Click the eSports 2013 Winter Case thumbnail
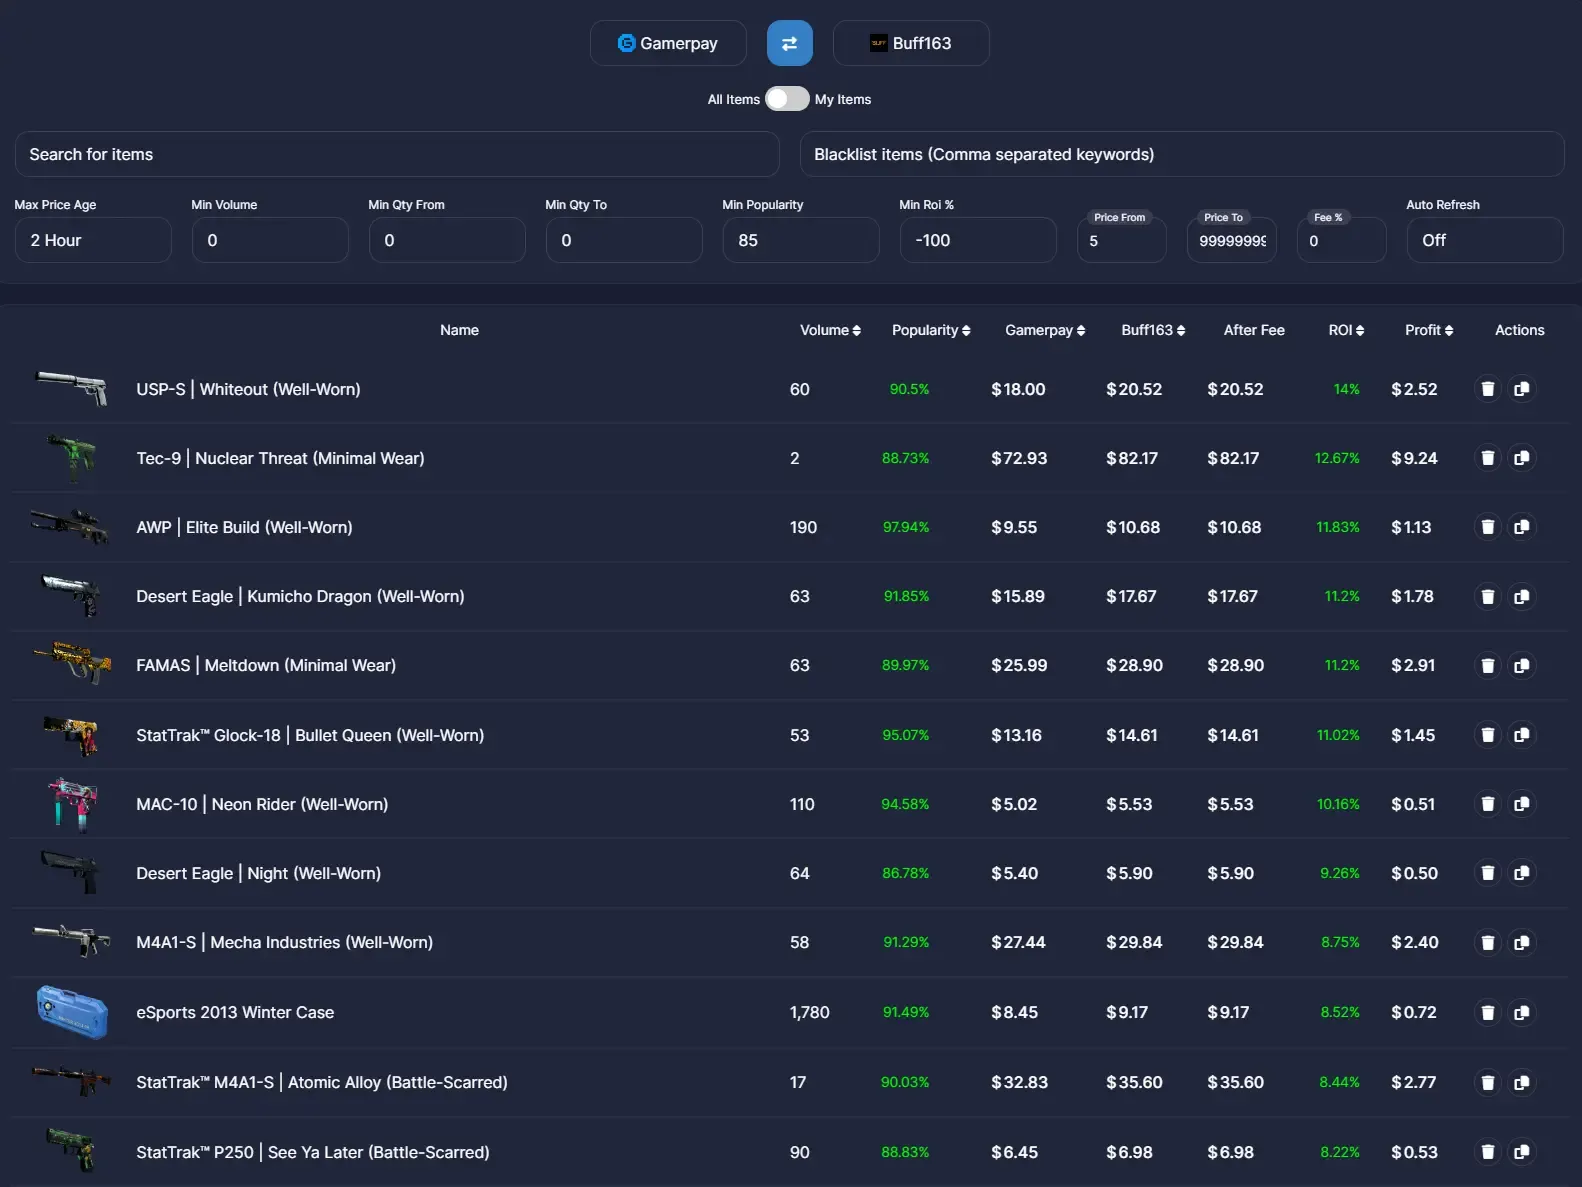Image resolution: width=1582 pixels, height=1187 pixels. tap(72, 1011)
